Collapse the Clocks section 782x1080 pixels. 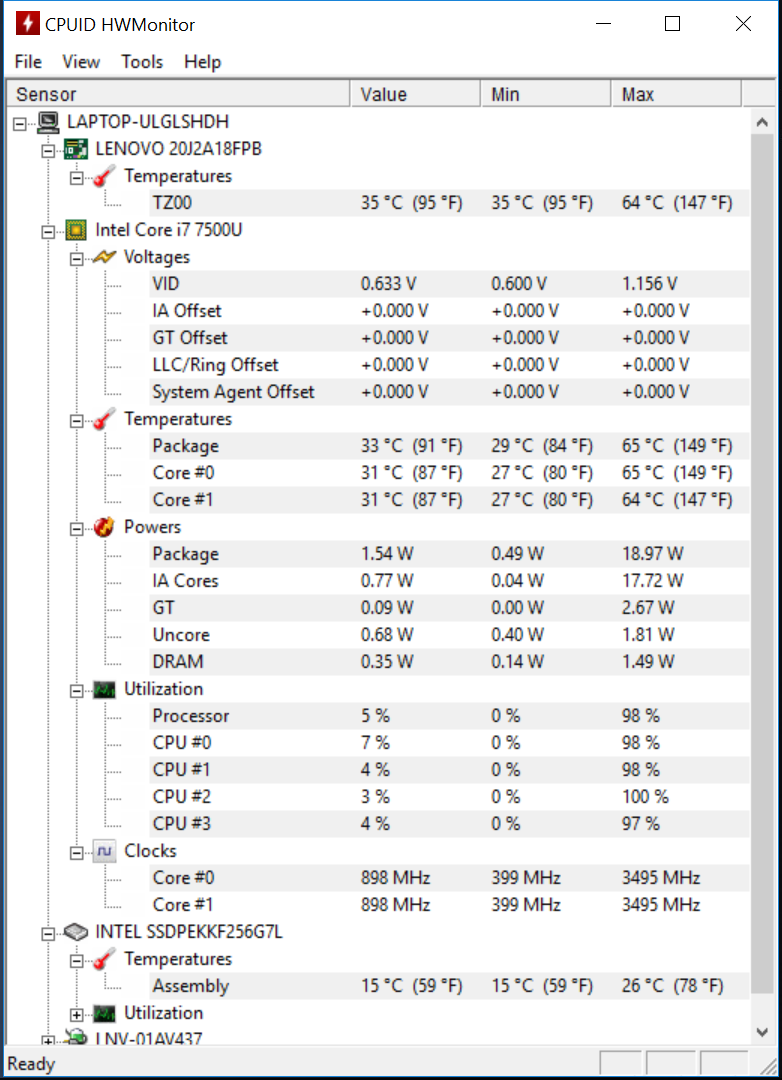coord(76,853)
